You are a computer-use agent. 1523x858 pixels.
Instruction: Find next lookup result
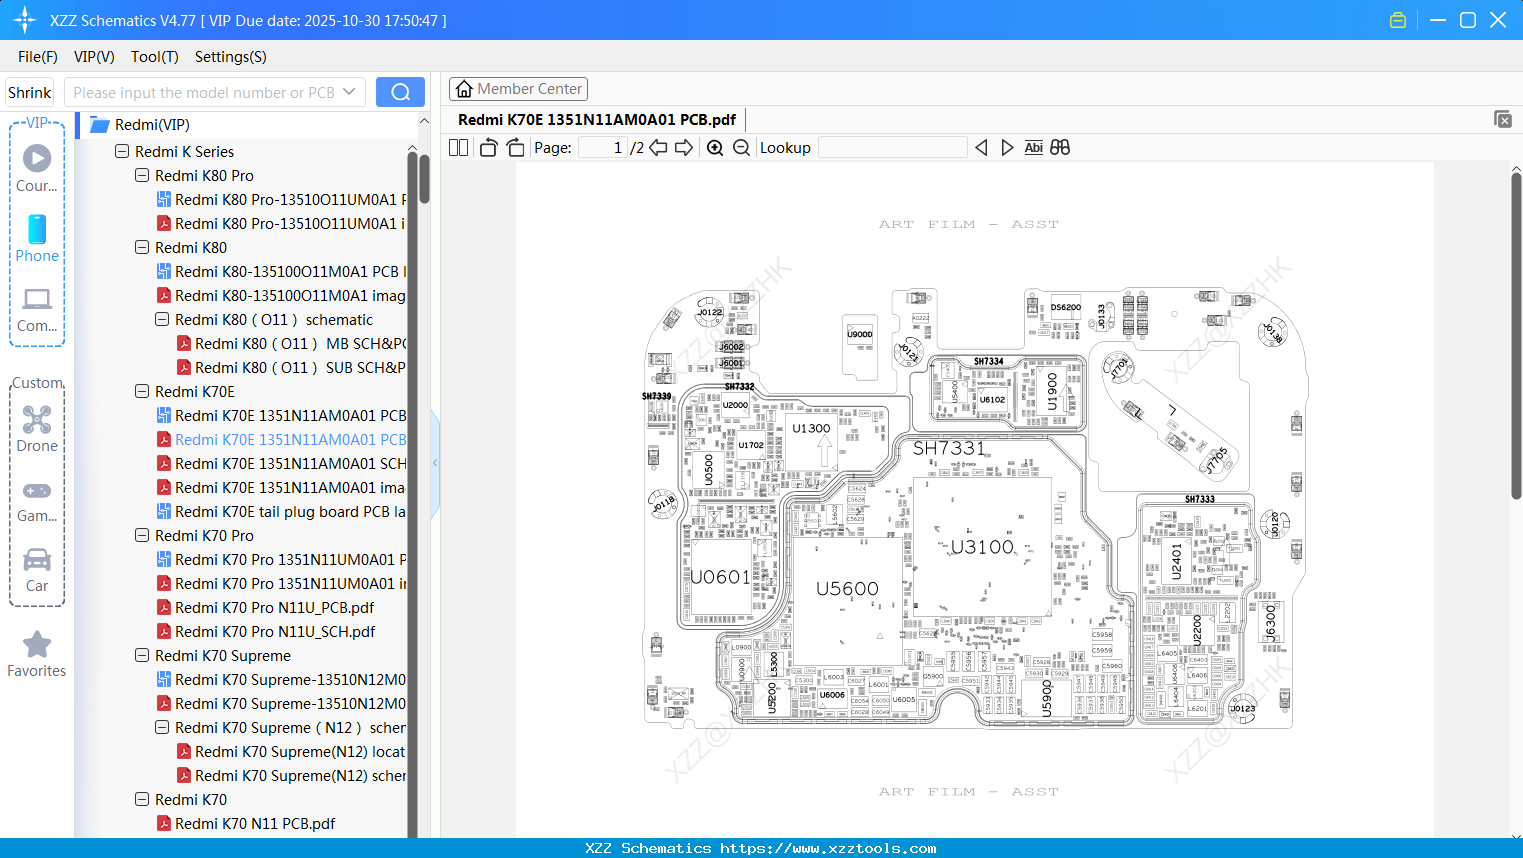[x=1007, y=147]
